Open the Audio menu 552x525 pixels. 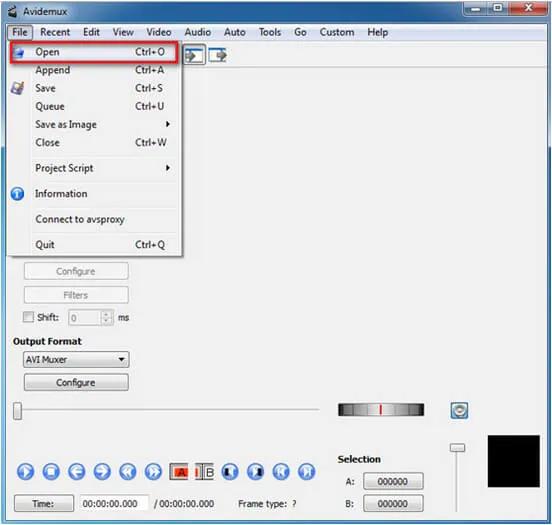click(198, 32)
